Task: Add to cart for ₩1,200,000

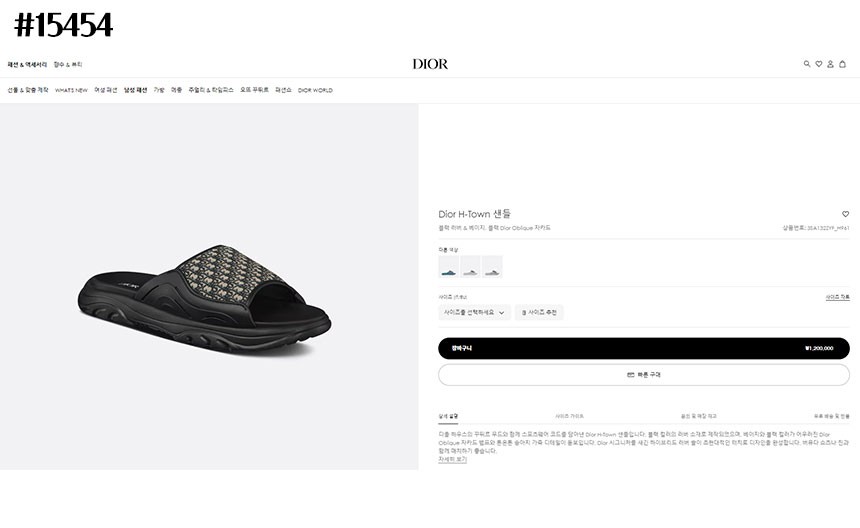Action: click(x=644, y=348)
